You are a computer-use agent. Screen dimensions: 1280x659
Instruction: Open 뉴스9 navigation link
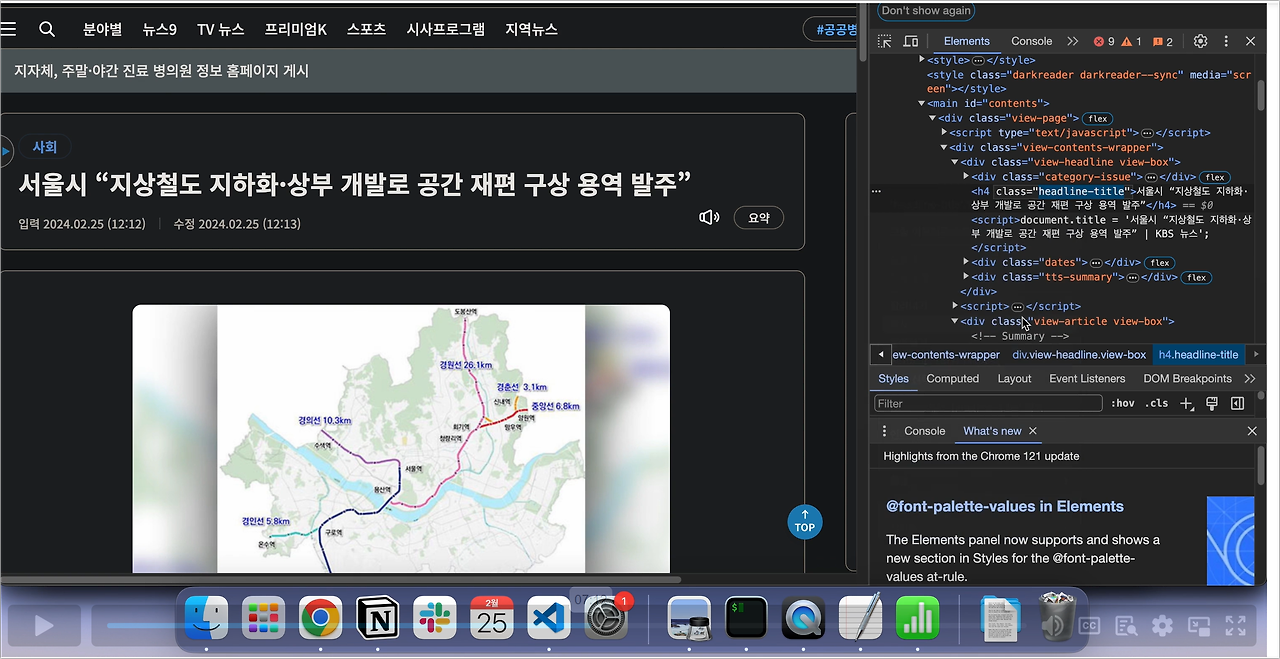click(159, 29)
